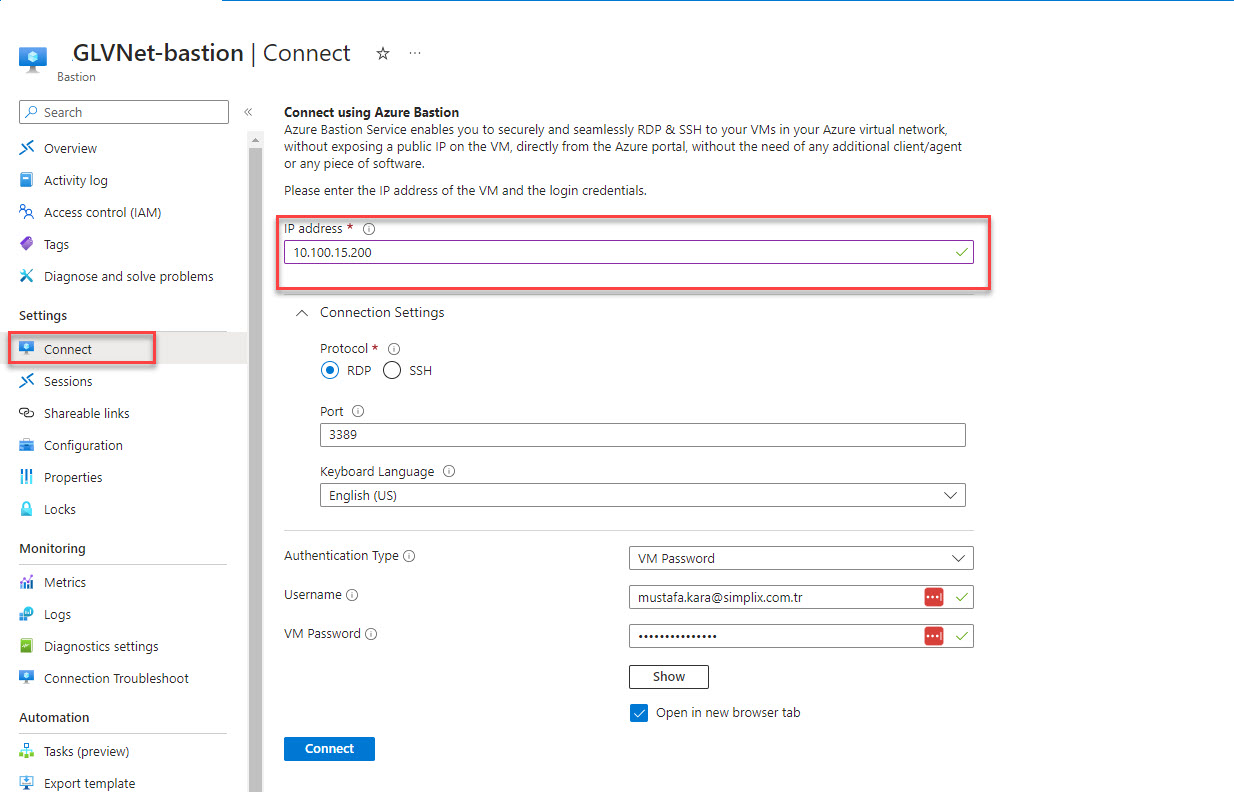The height and width of the screenshot is (792, 1234).
Task: Open the more options ellipsis menu
Action: click(x=415, y=54)
